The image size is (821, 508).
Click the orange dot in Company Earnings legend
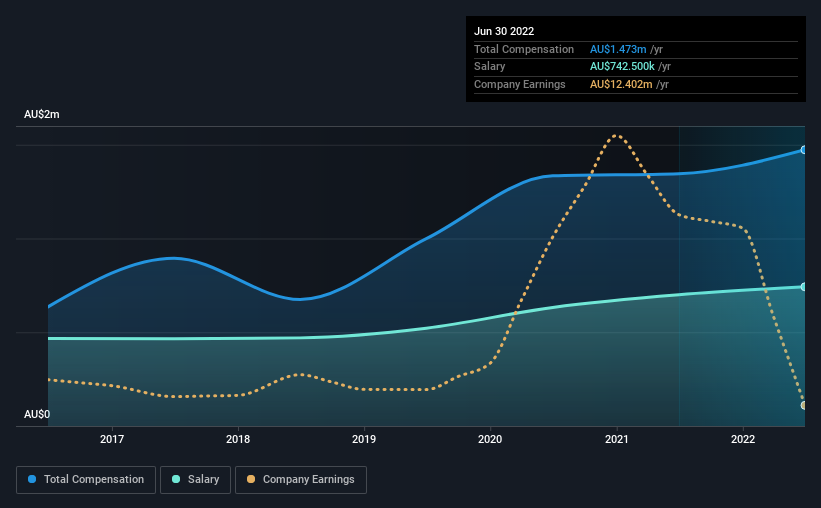coord(251,479)
